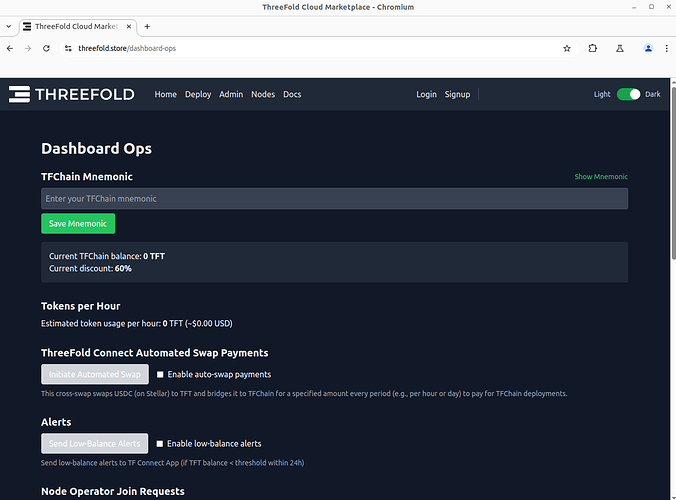Open the Admin nav item
Screen dimensions: 676x500
coord(231,94)
